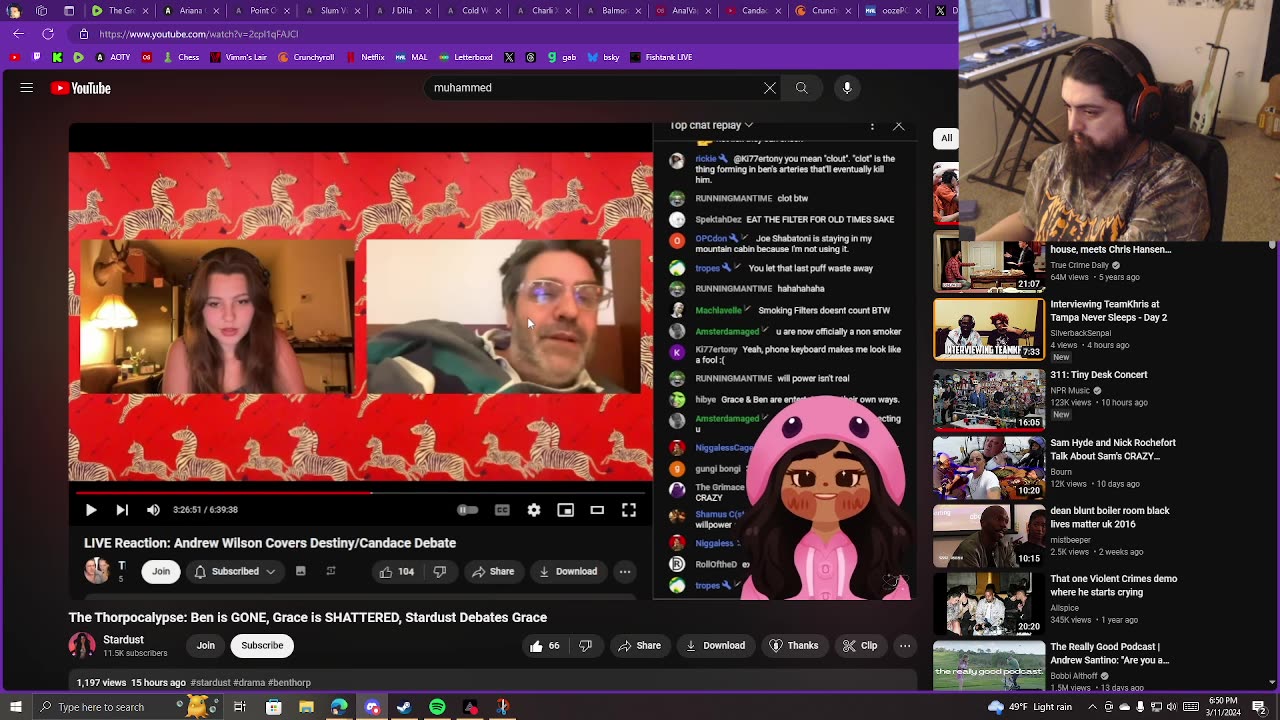Open Steam from the taskbar
The image size is (1280, 720).
pos(404,707)
